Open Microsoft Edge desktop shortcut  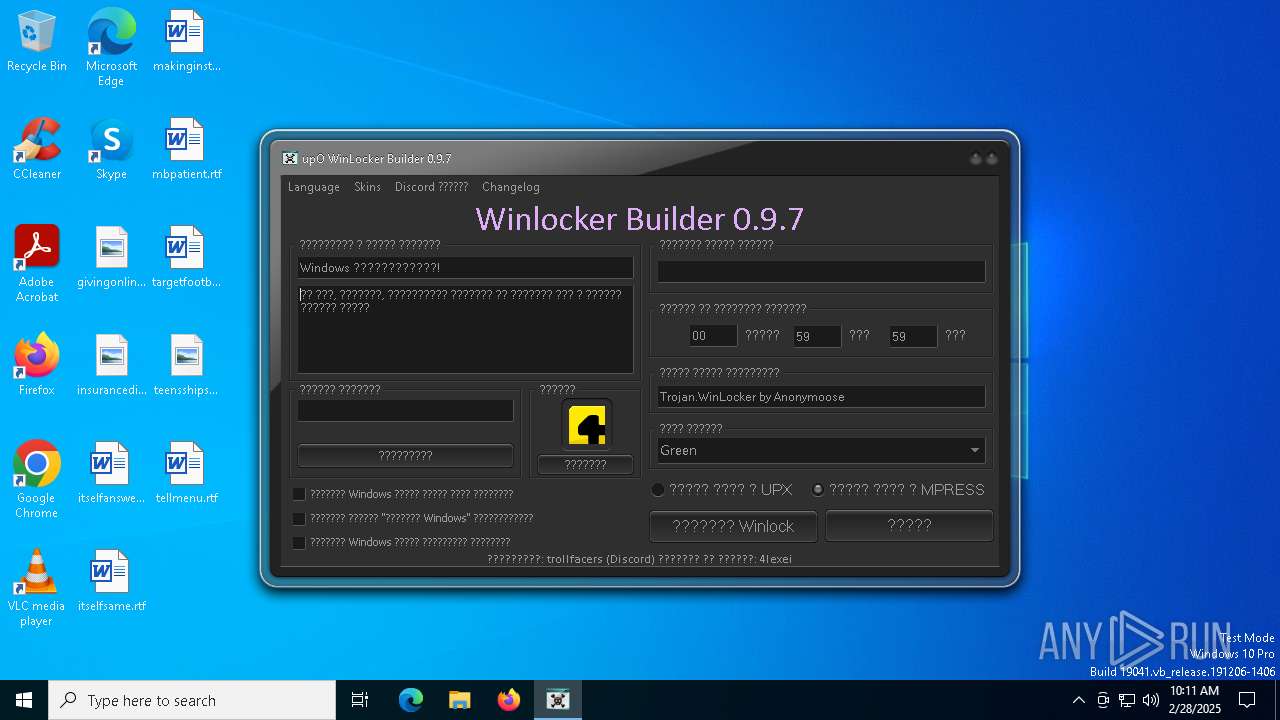coord(111,48)
